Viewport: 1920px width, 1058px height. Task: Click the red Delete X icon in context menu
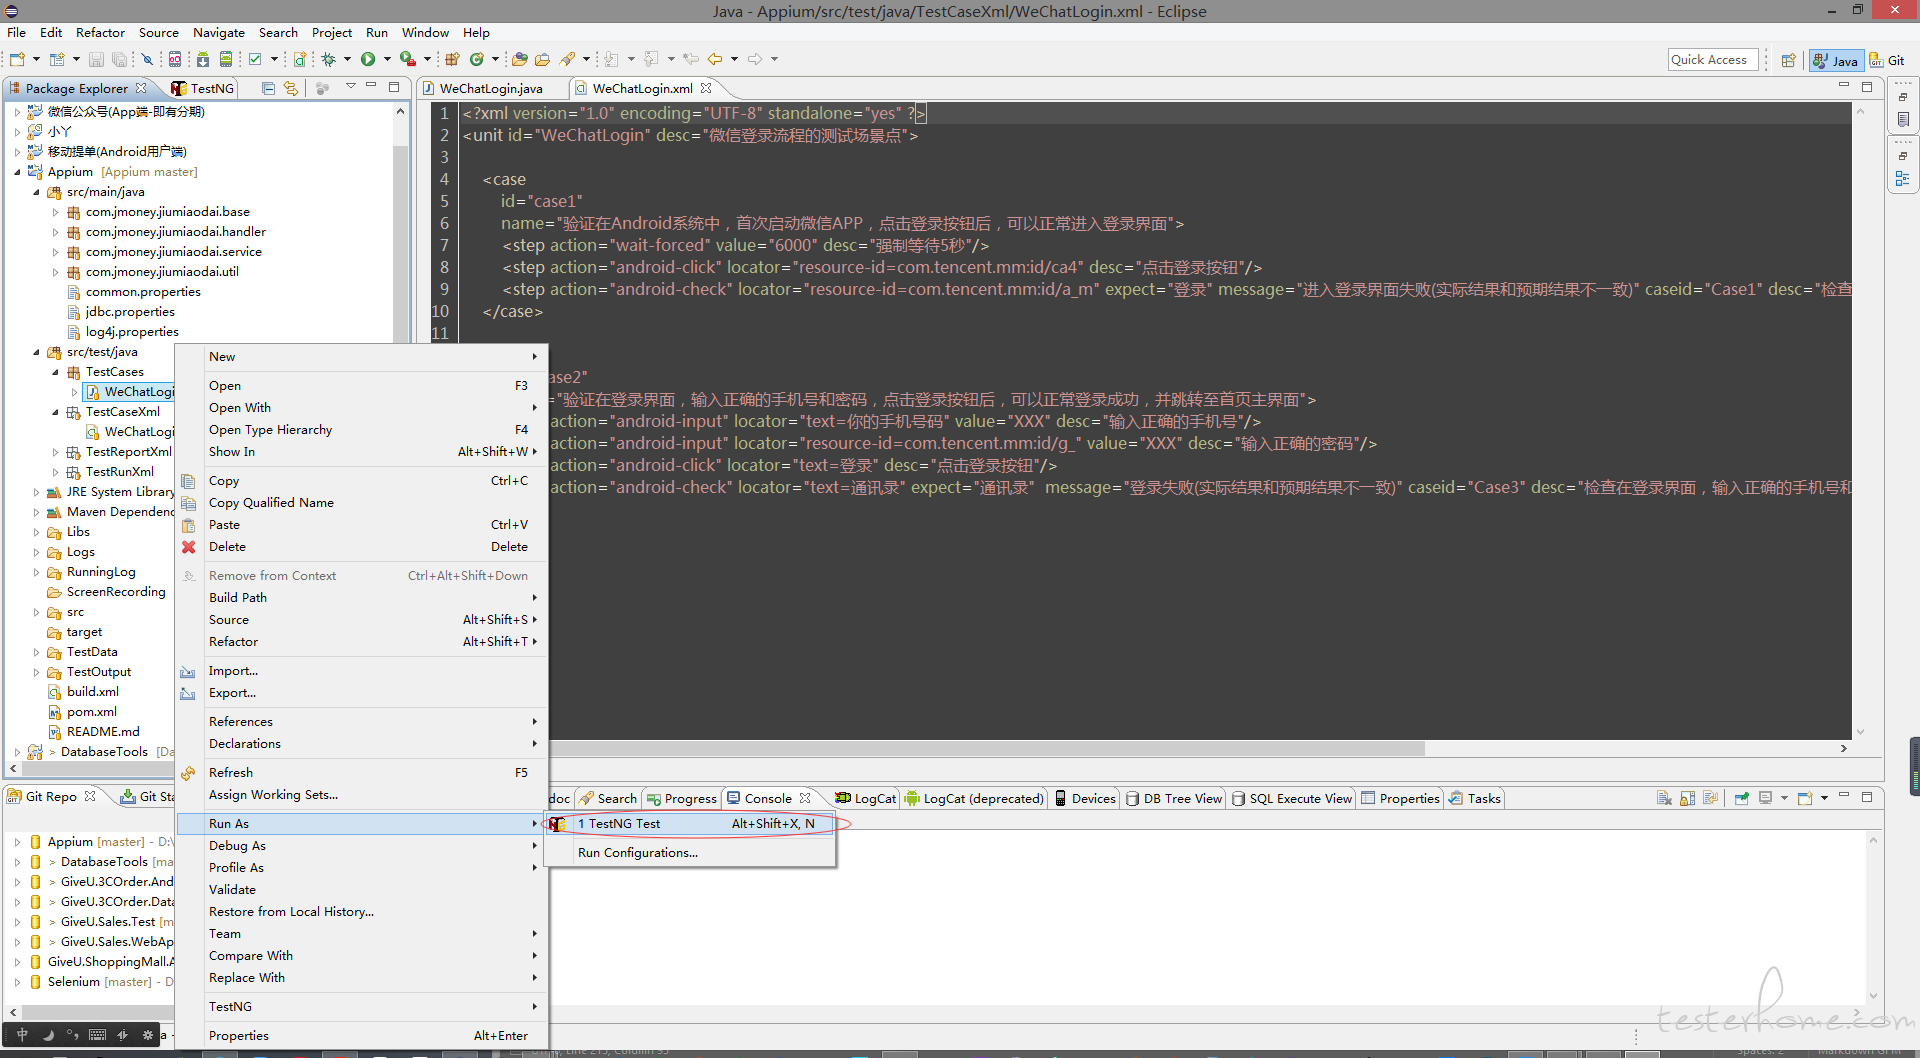pyautogui.click(x=188, y=547)
